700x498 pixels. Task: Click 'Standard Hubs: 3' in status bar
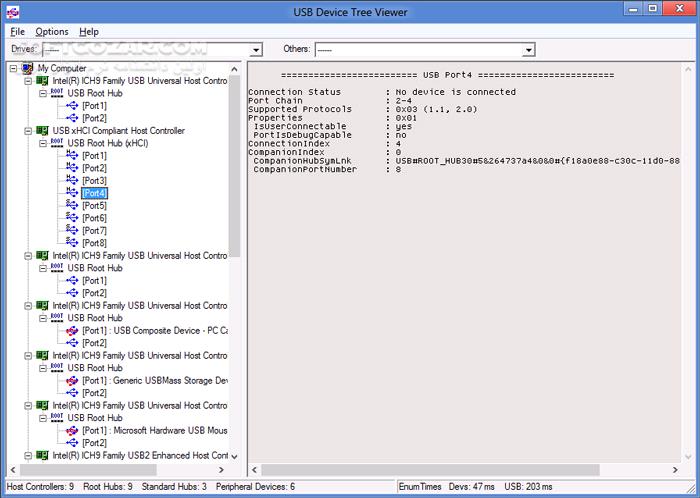click(x=174, y=486)
